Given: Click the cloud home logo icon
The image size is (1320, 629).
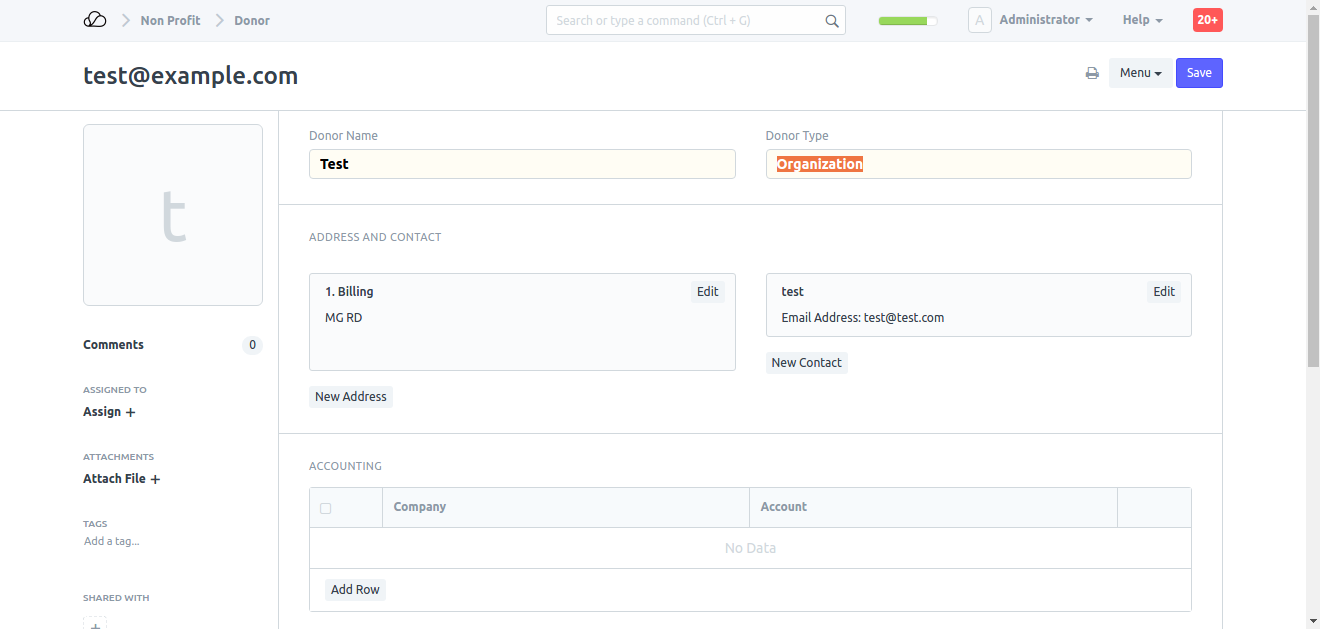Looking at the screenshot, I should [95, 20].
